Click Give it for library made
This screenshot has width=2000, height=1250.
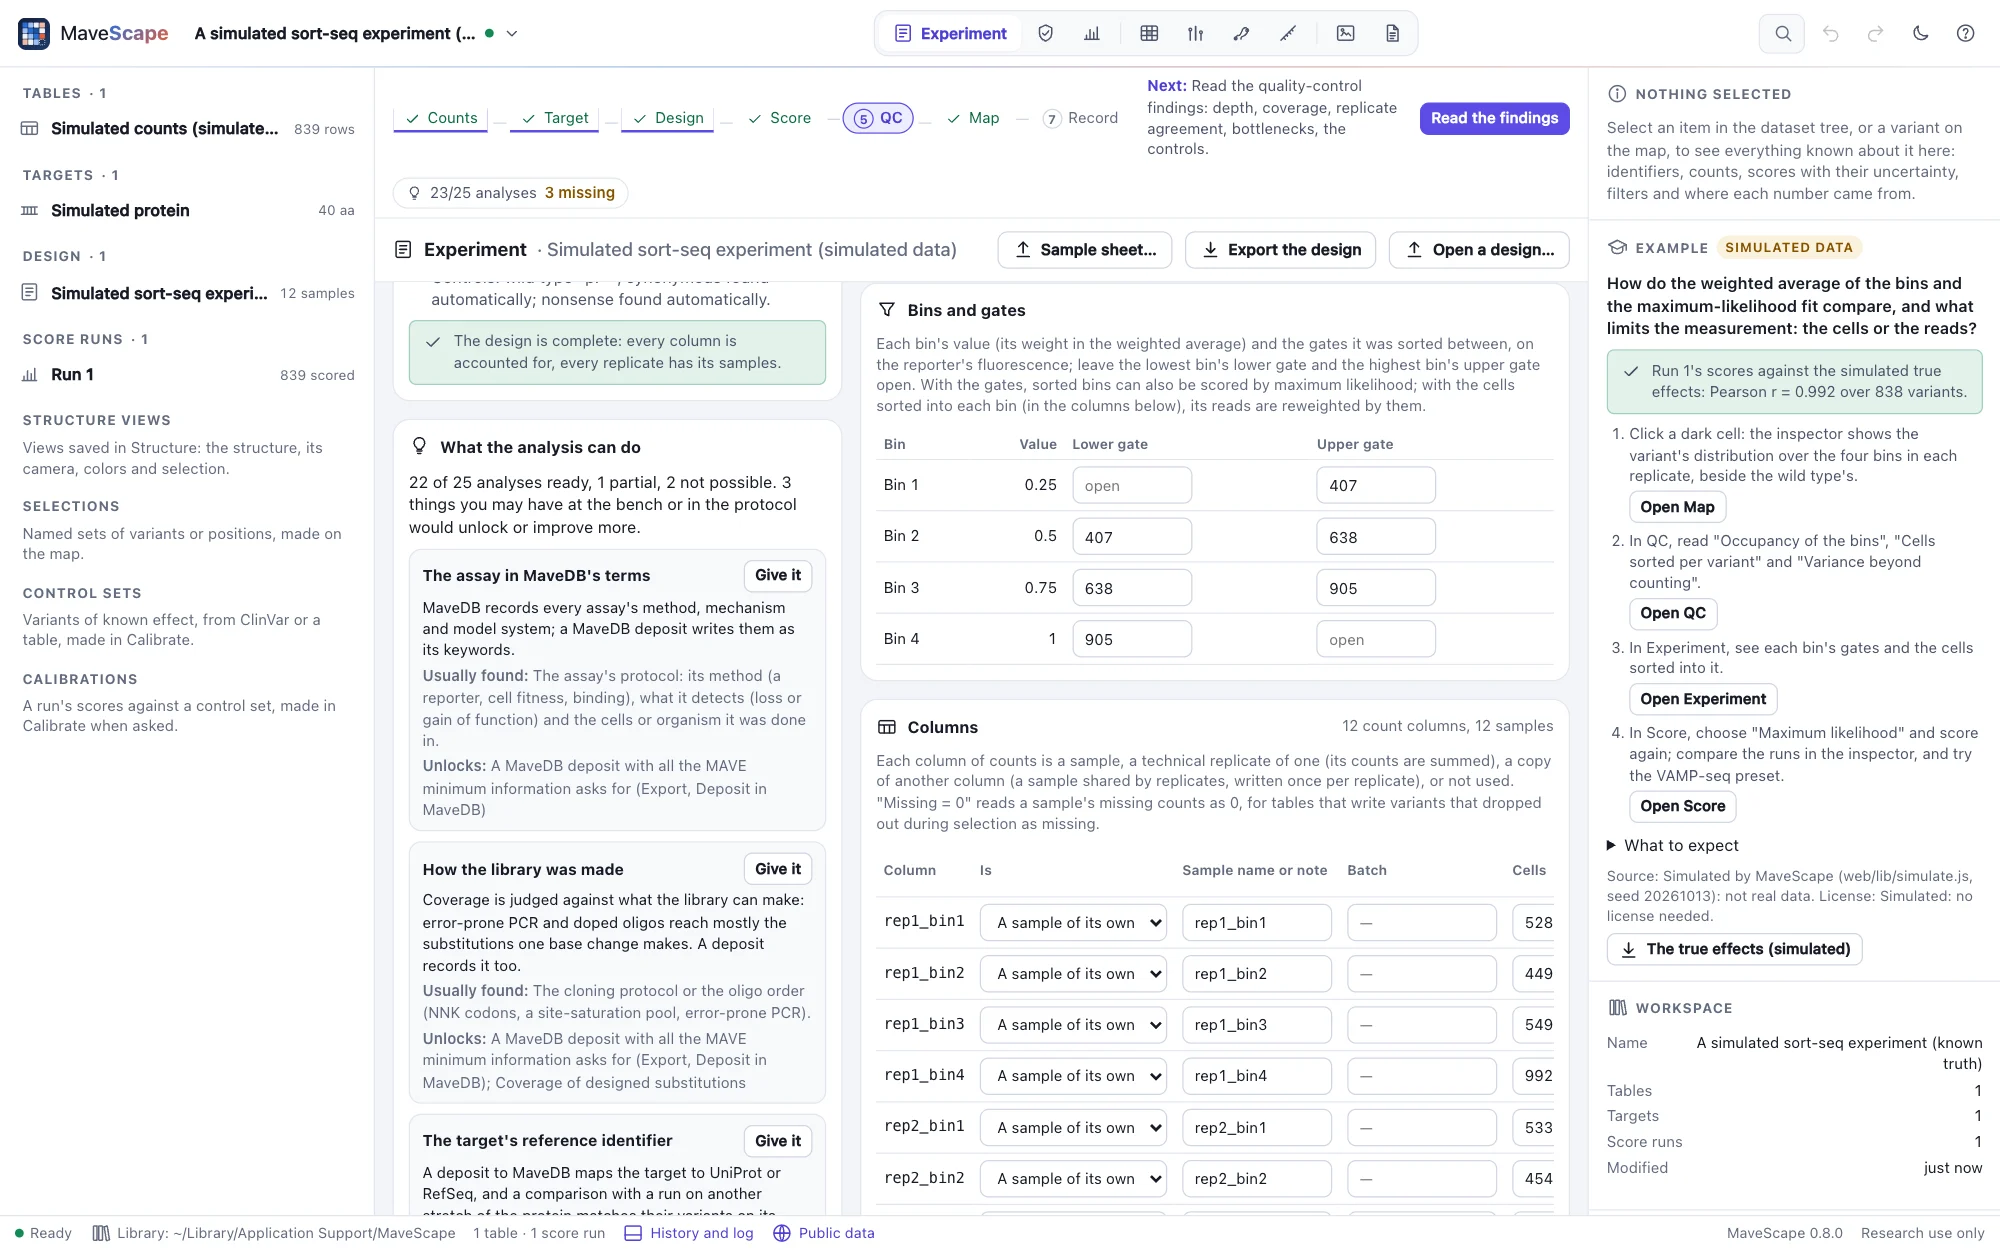tap(778, 870)
